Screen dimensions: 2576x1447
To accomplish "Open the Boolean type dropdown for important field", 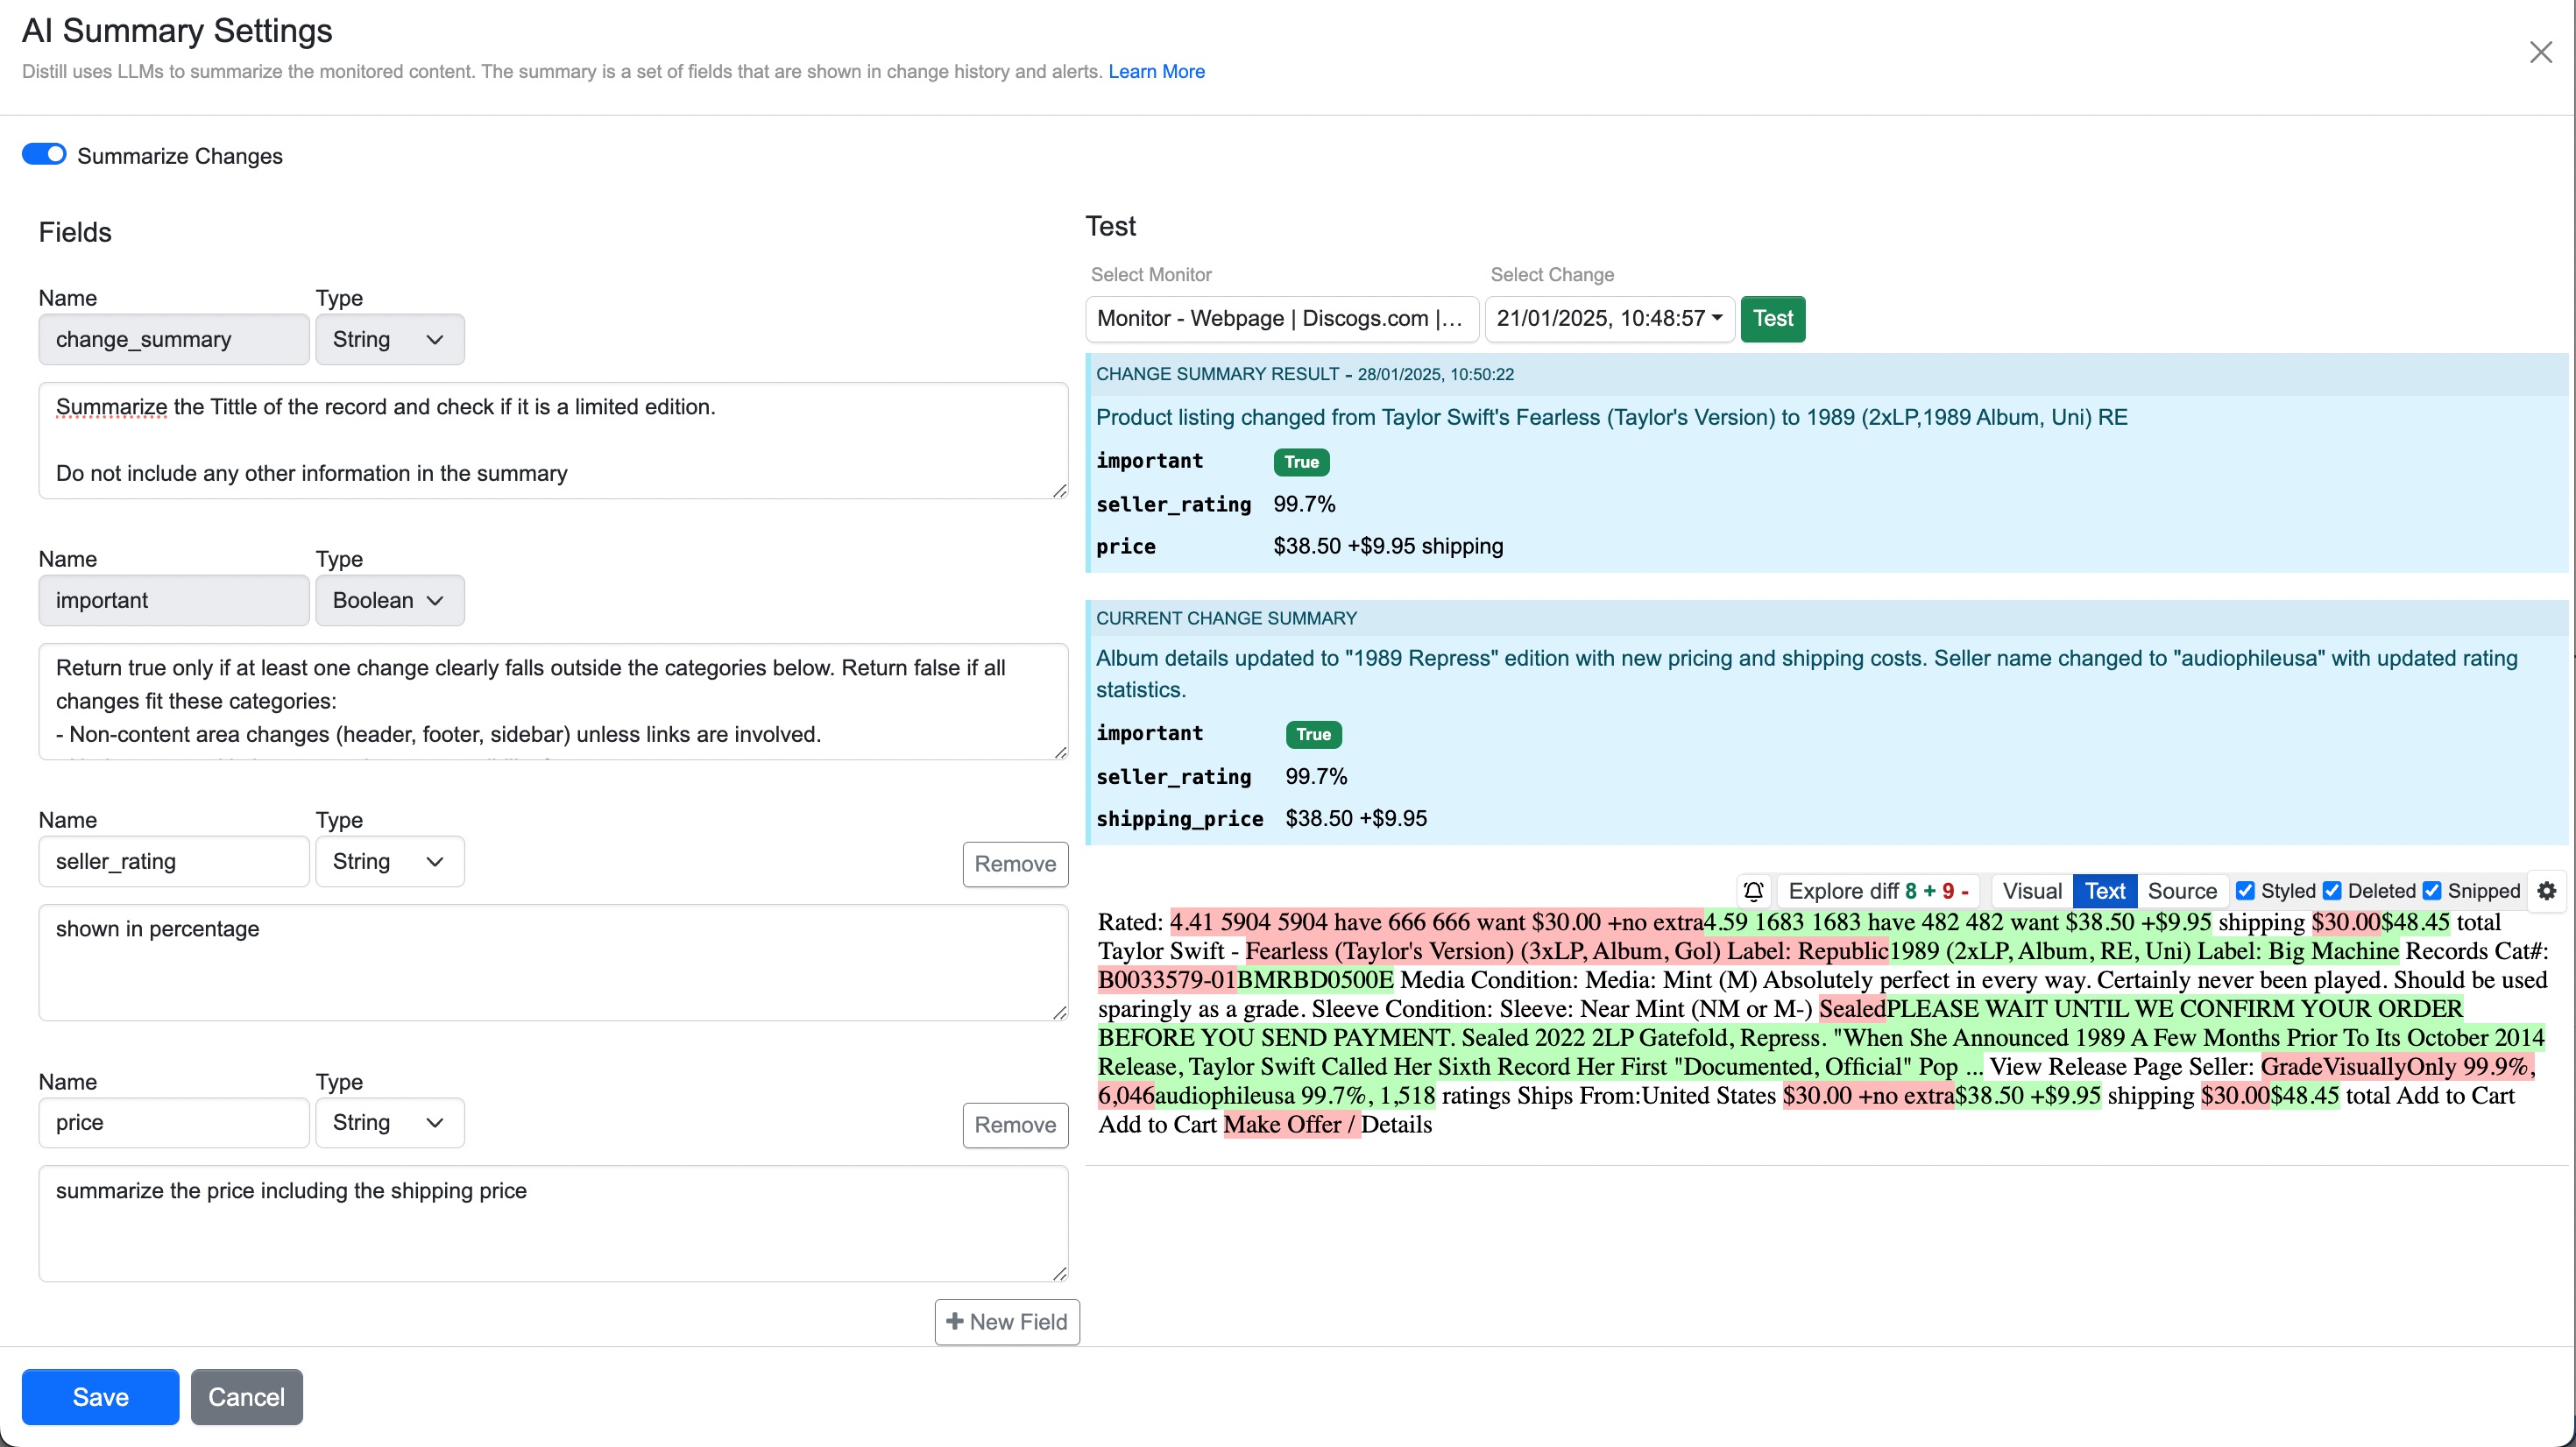I will point(389,600).
